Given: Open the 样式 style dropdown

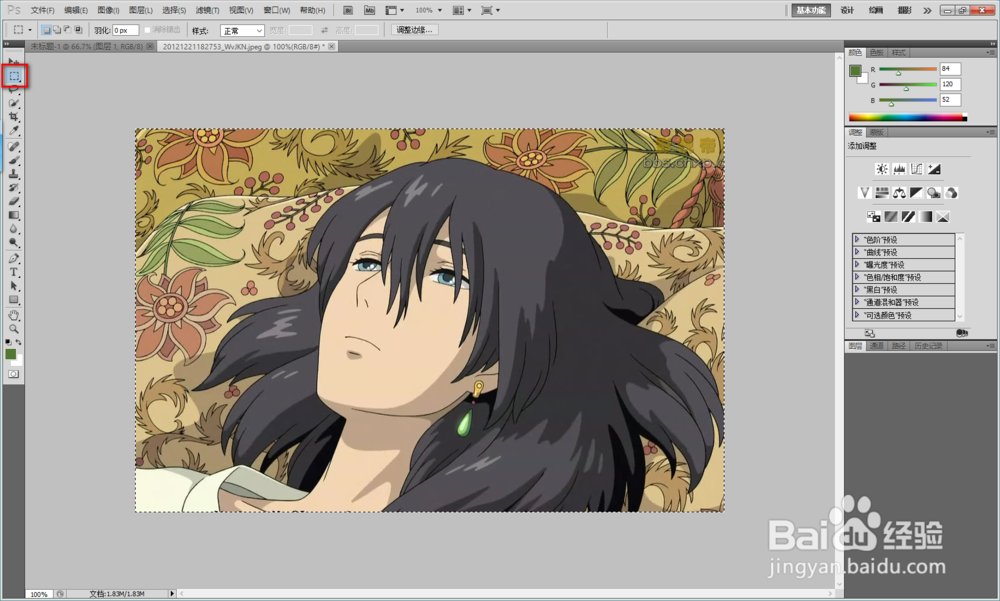Looking at the screenshot, I should [x=242, y=31].
